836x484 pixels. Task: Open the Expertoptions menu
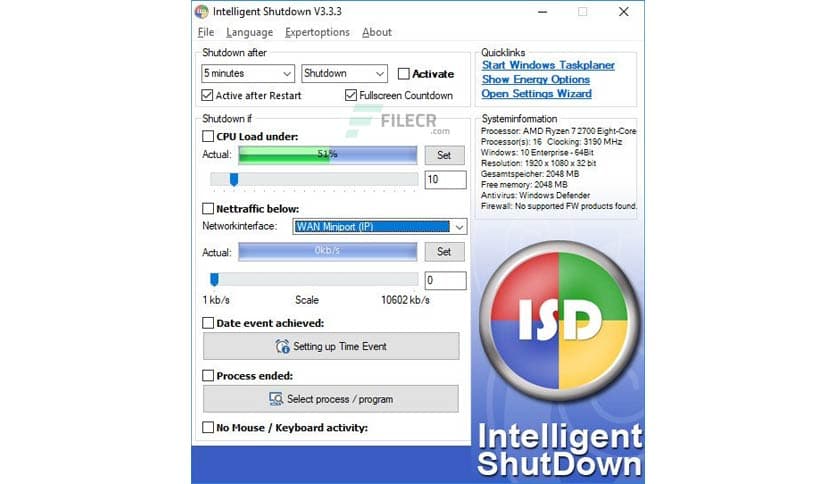(x=317, y=32)
